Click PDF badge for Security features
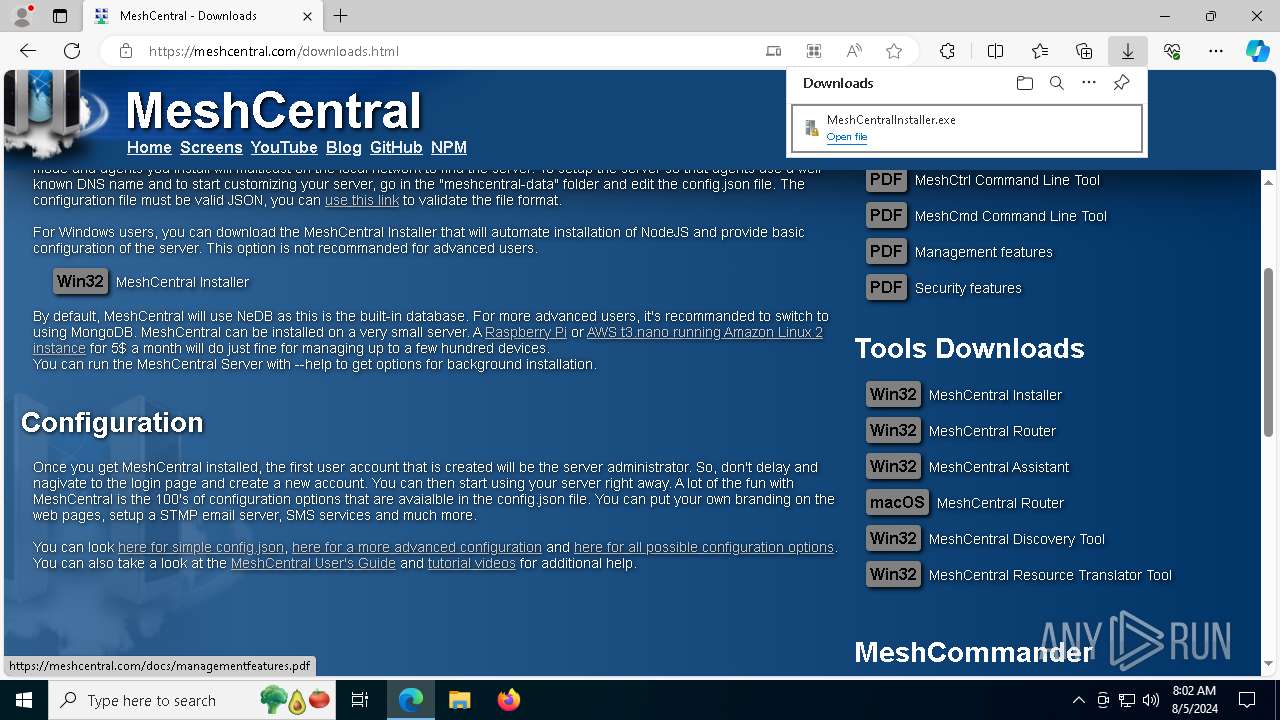This screenshot has height=720, width=1280. [886, 288]
